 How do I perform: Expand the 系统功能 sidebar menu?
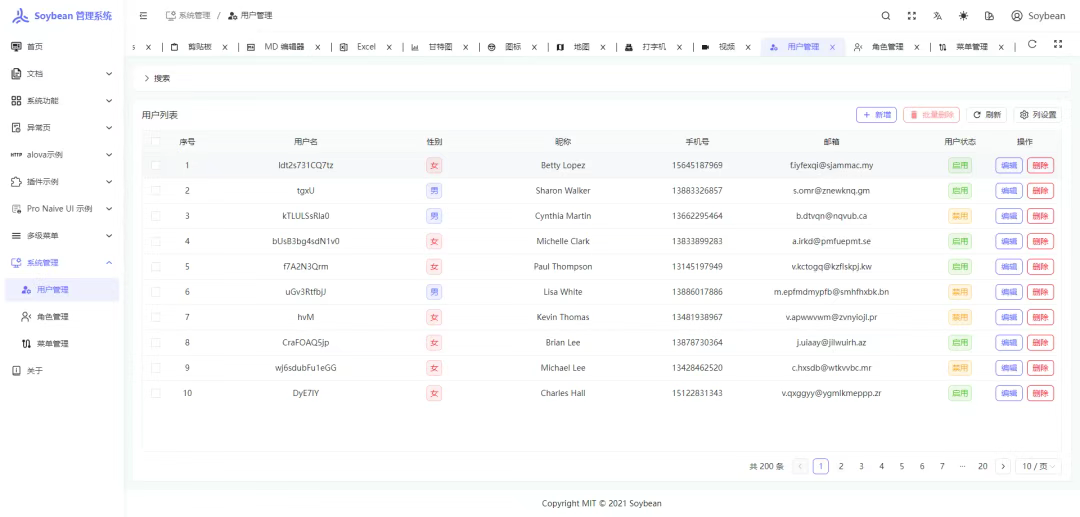tap(60, 101)
